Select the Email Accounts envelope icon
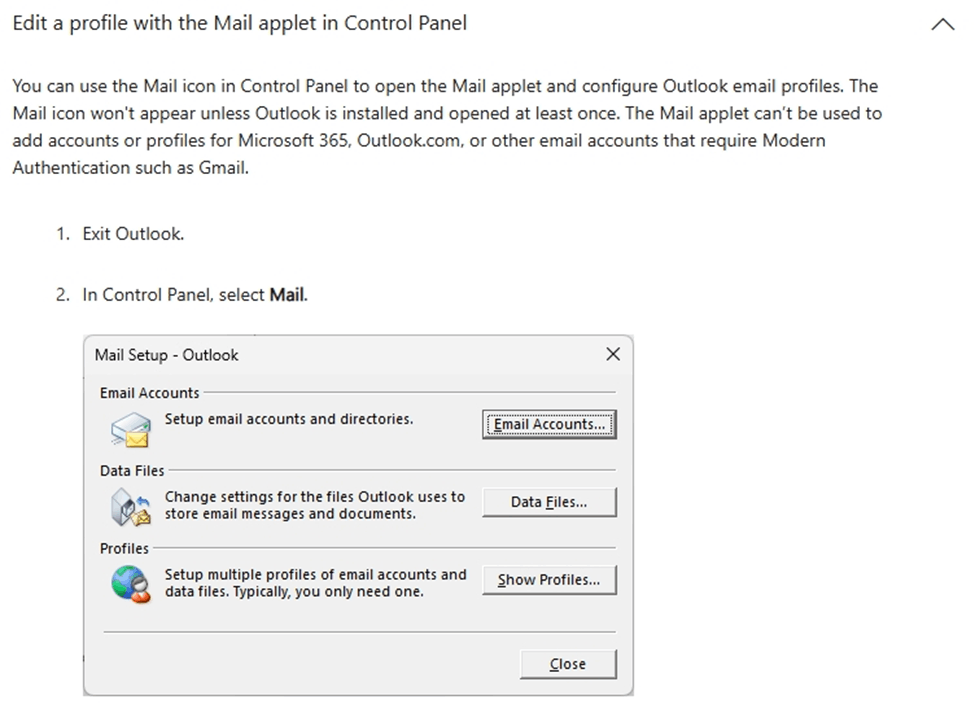The height and width of the screenshot is (726, 975). 129,428
